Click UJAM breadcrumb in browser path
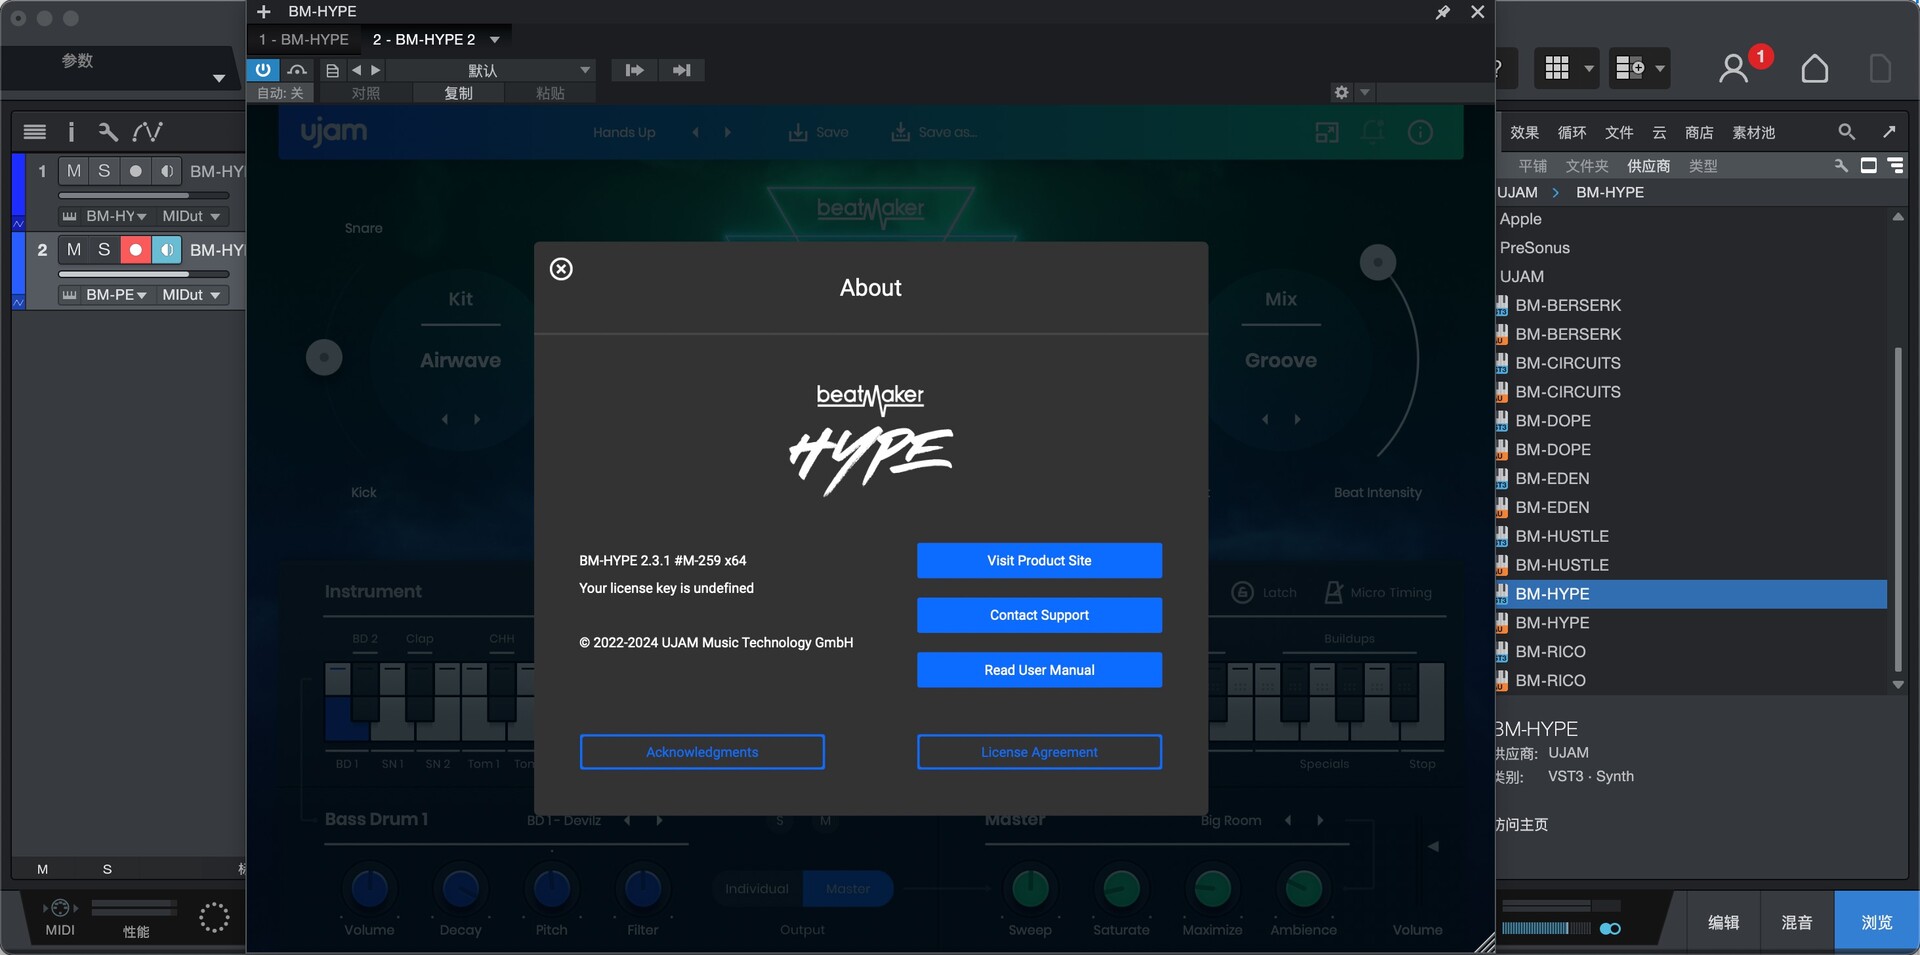The height and width of the screenshot is (955, 1920). 1517,192
